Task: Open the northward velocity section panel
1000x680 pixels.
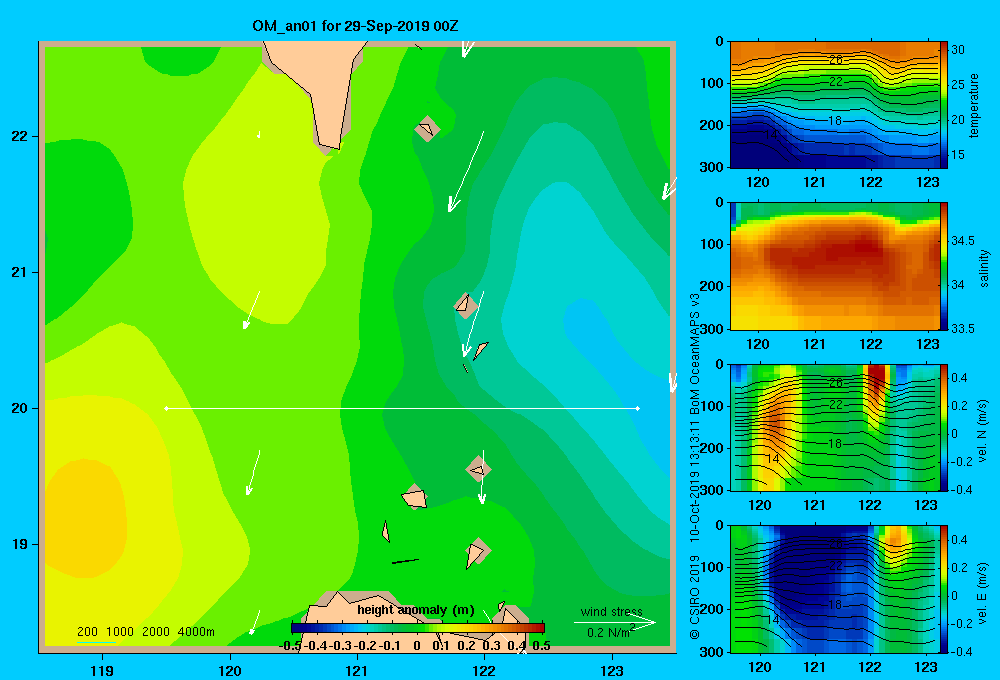Action: pos(834,427)
